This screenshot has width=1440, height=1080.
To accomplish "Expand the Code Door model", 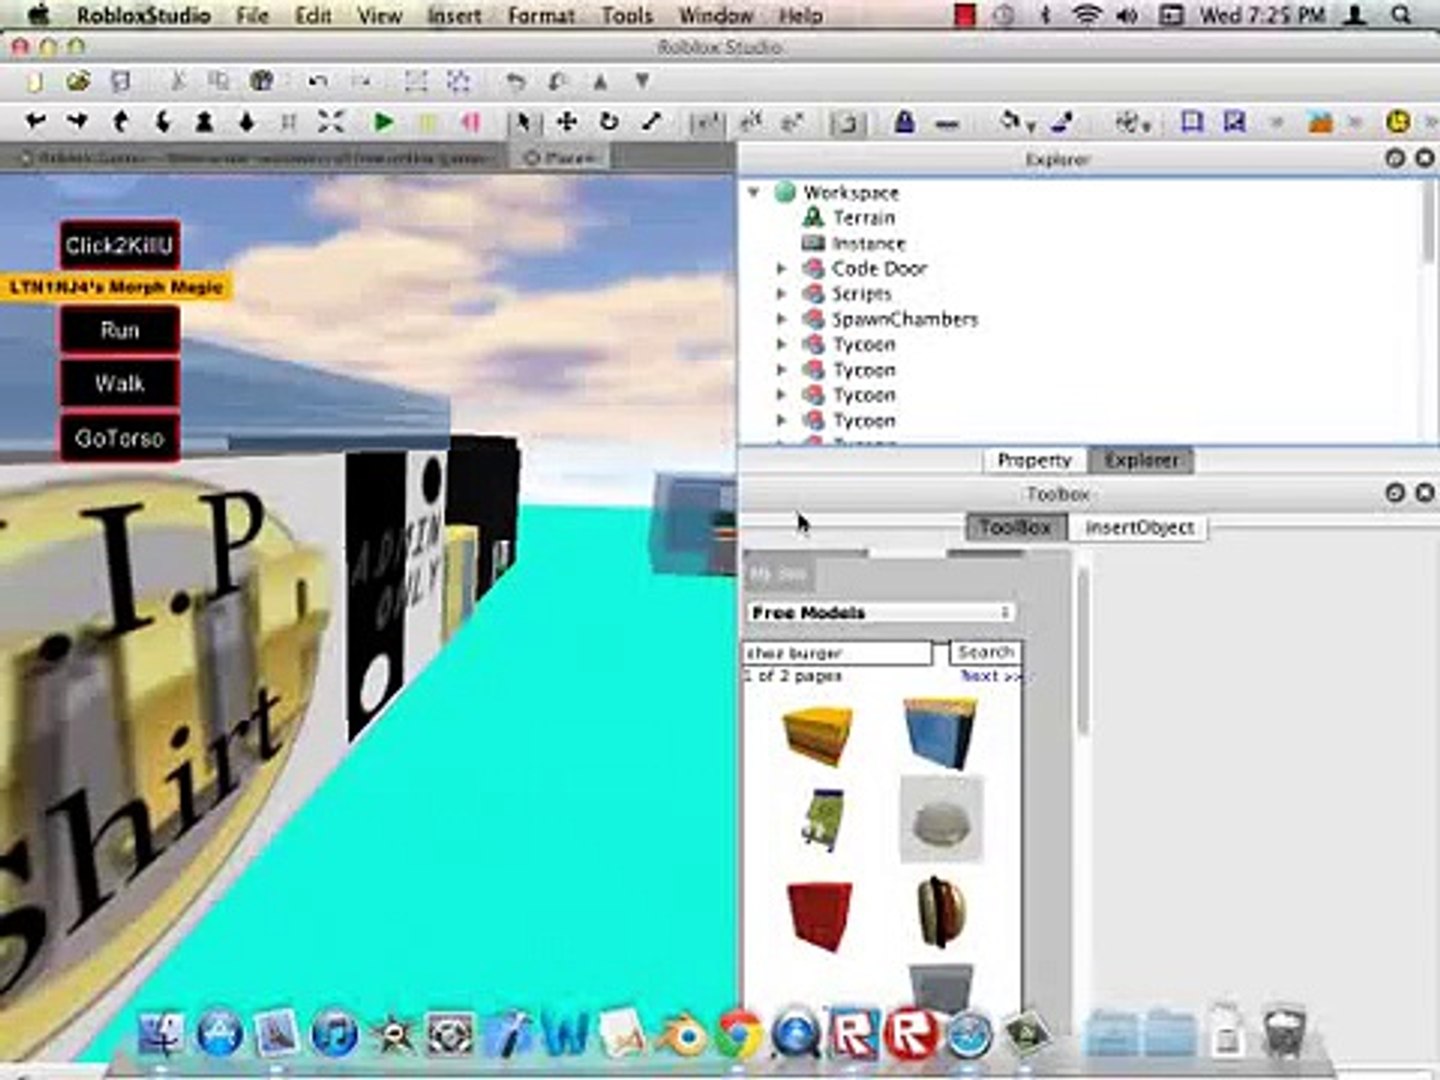I will pyautogui.click(x=781, y=268).
